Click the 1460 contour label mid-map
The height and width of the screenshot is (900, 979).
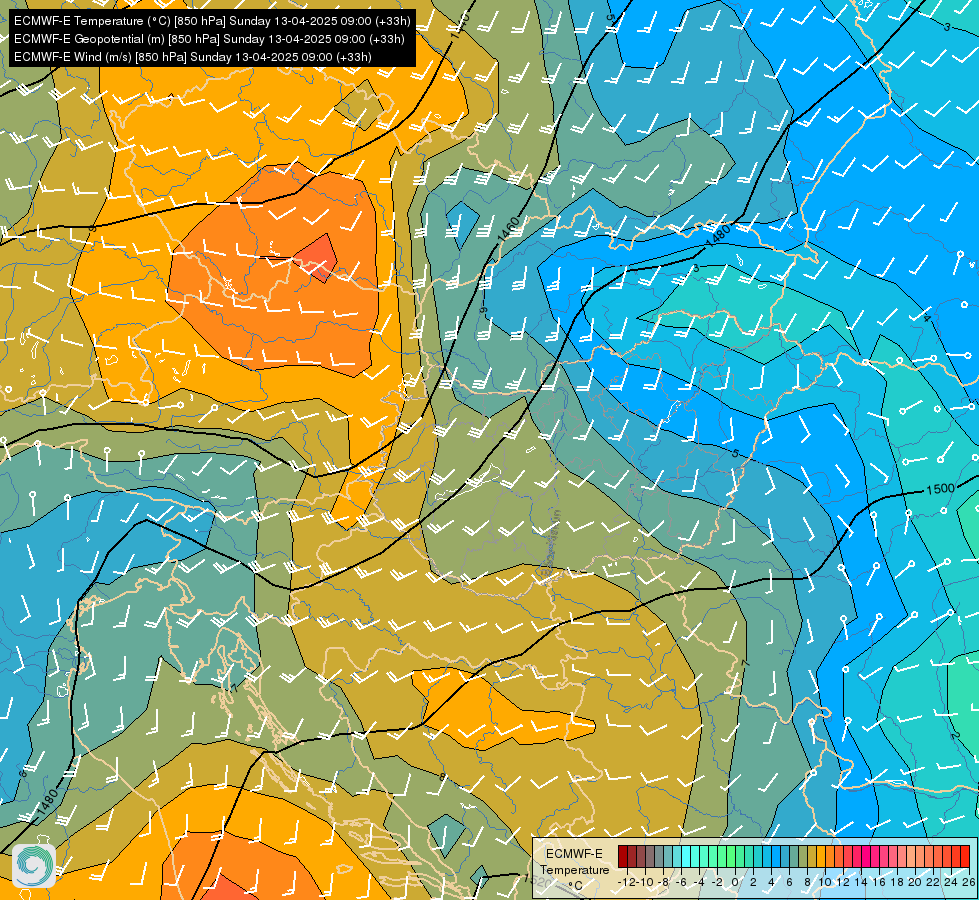[x=508, y=230]
